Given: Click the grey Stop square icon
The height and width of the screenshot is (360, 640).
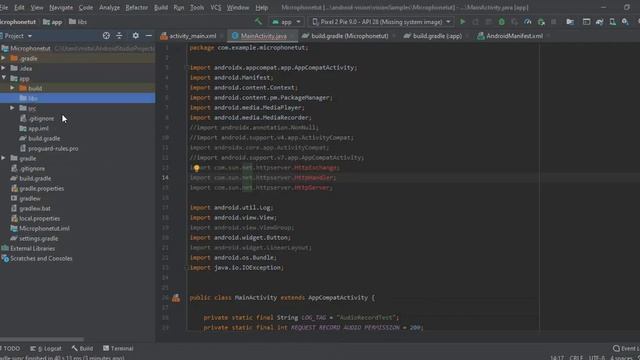Looking at the screenshot, I should 554,22.
